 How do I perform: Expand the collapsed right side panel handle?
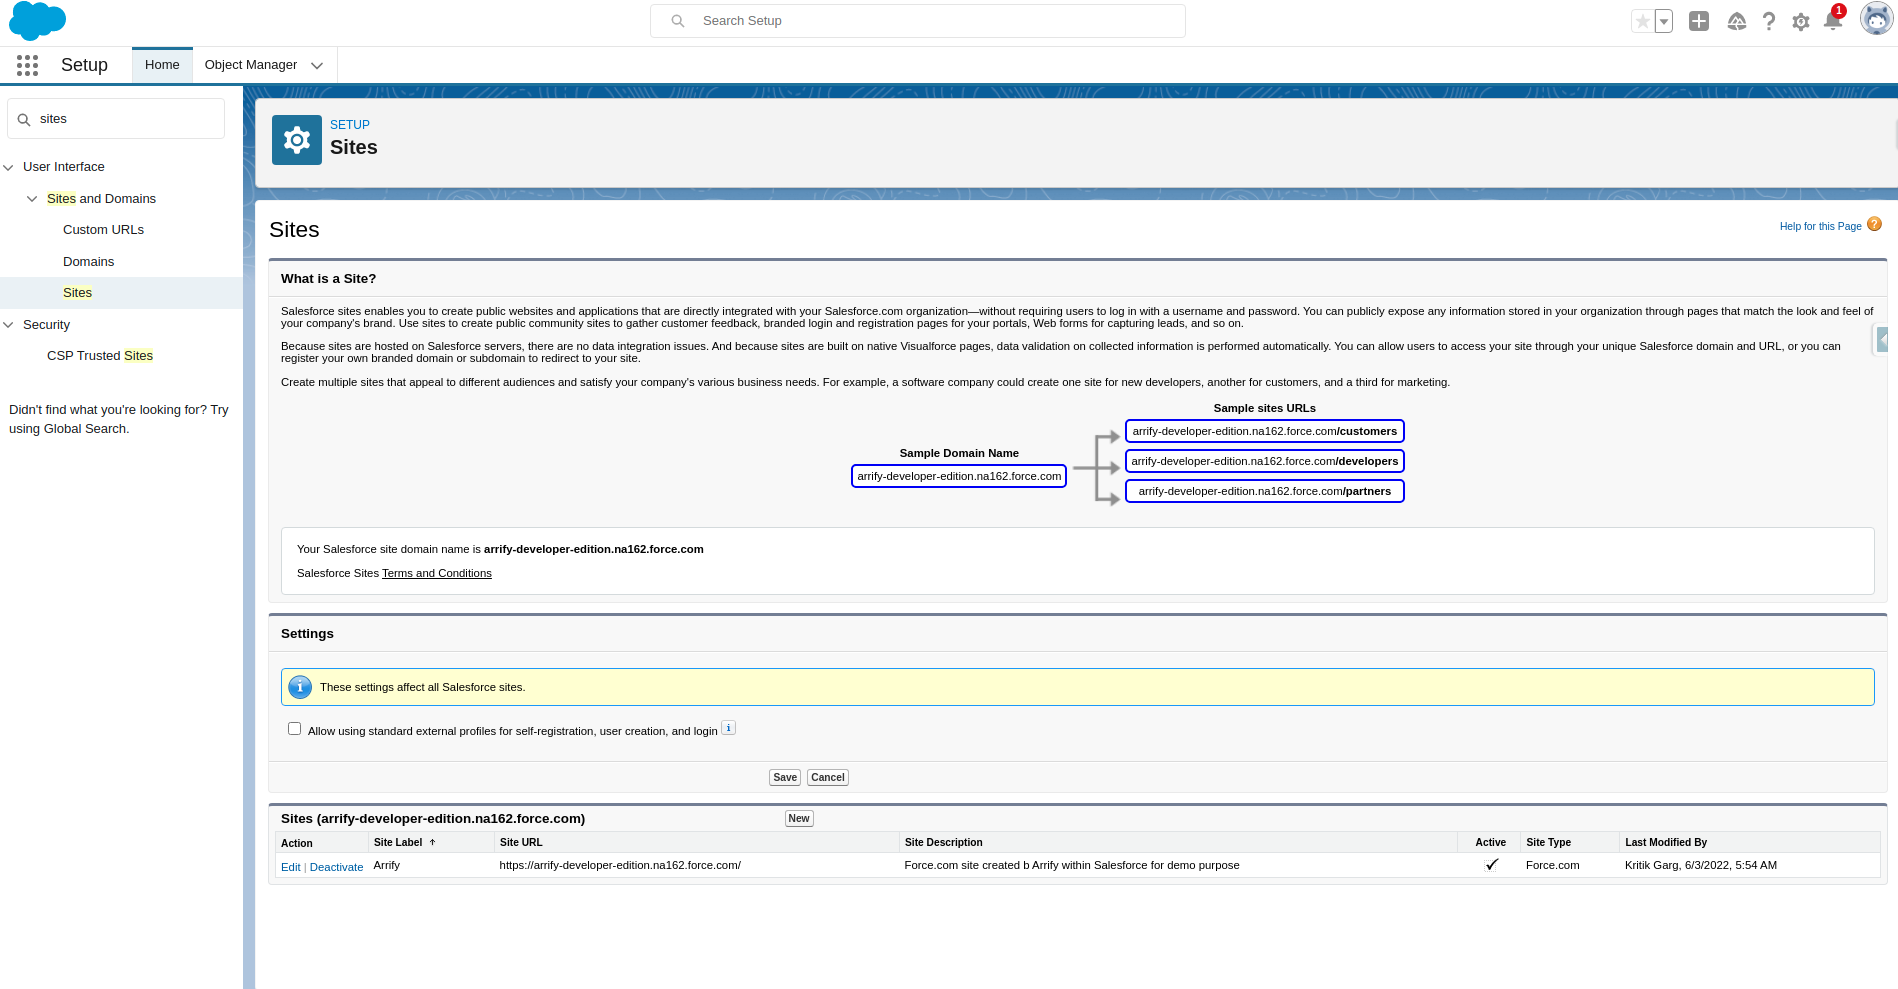coord(1882,340)
